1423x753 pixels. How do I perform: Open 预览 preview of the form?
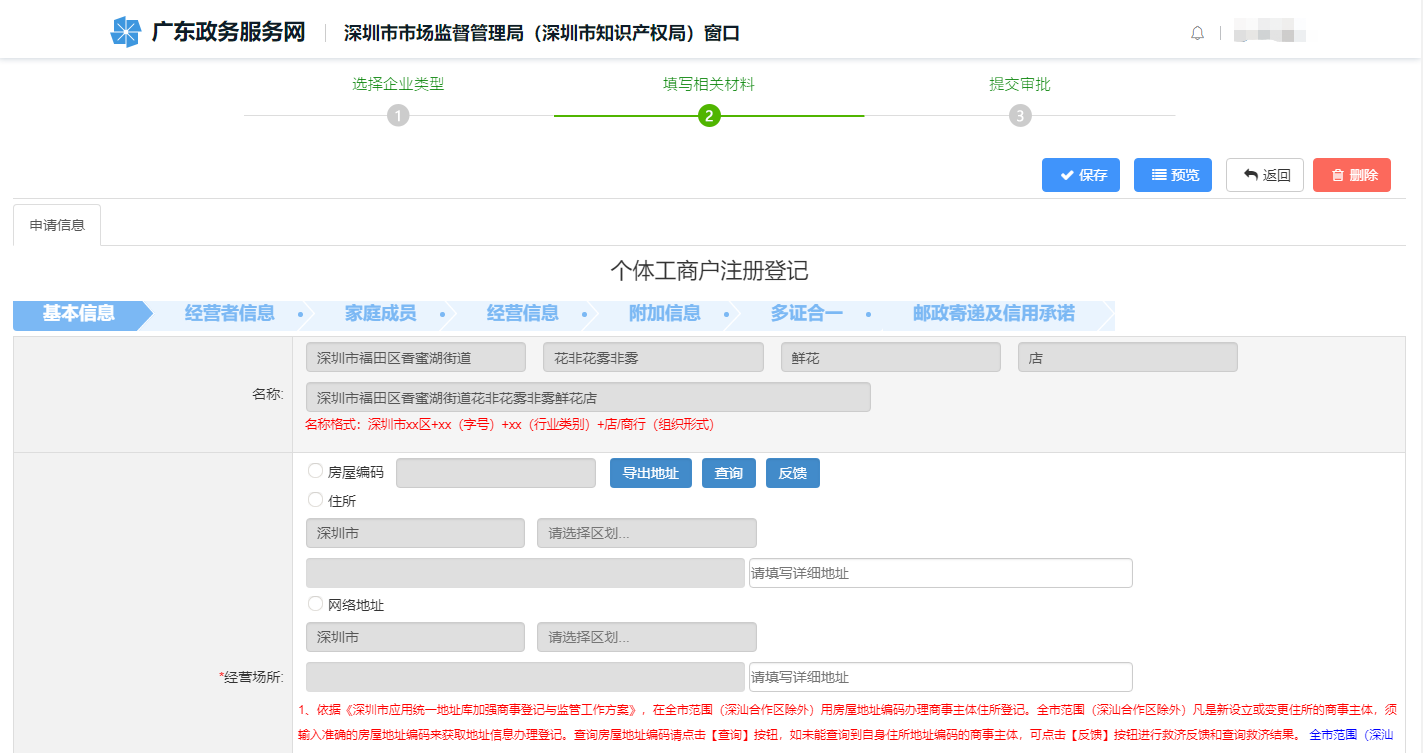(1172, 175)
